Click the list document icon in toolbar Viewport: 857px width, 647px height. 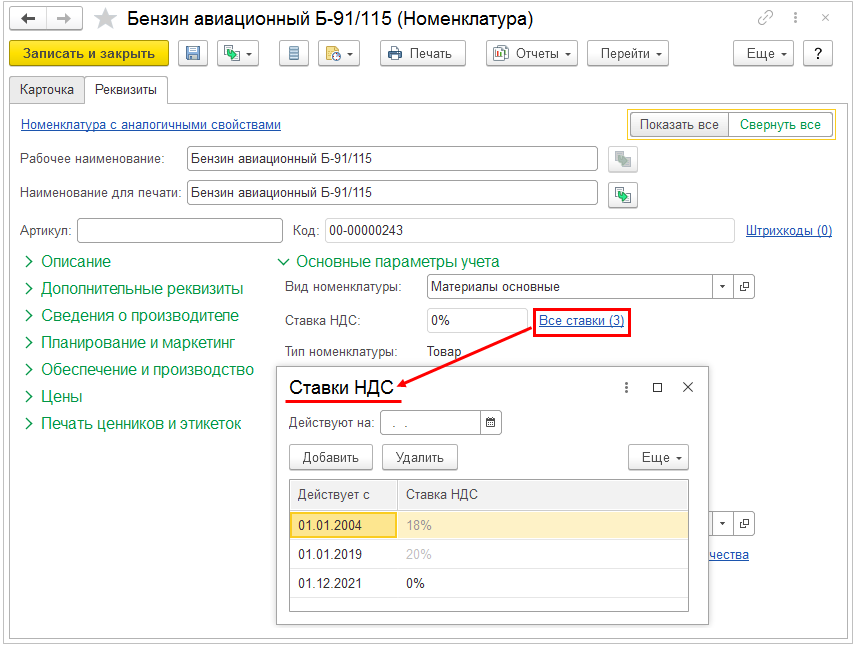[x=294, y=54]
